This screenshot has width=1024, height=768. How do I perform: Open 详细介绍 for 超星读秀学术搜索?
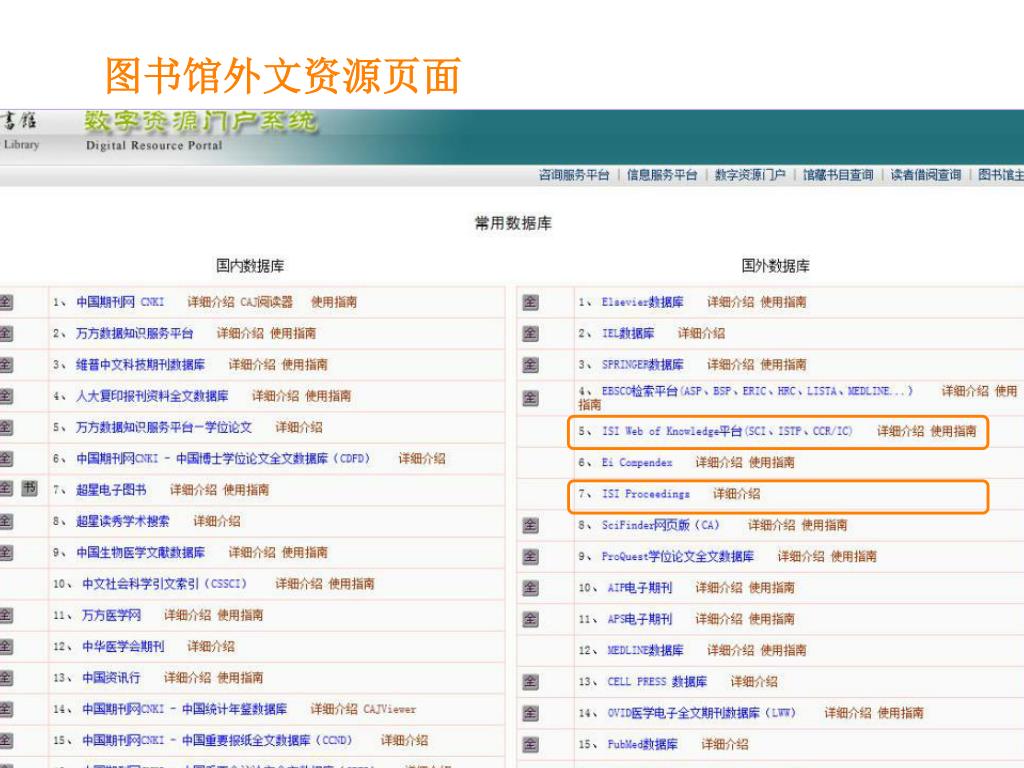tap(217, 521)
